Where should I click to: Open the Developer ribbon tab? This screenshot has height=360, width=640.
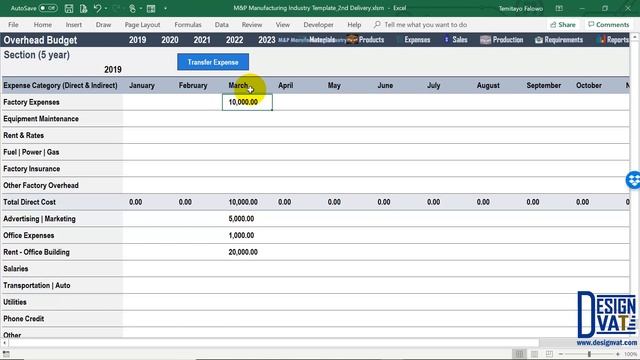318,24
